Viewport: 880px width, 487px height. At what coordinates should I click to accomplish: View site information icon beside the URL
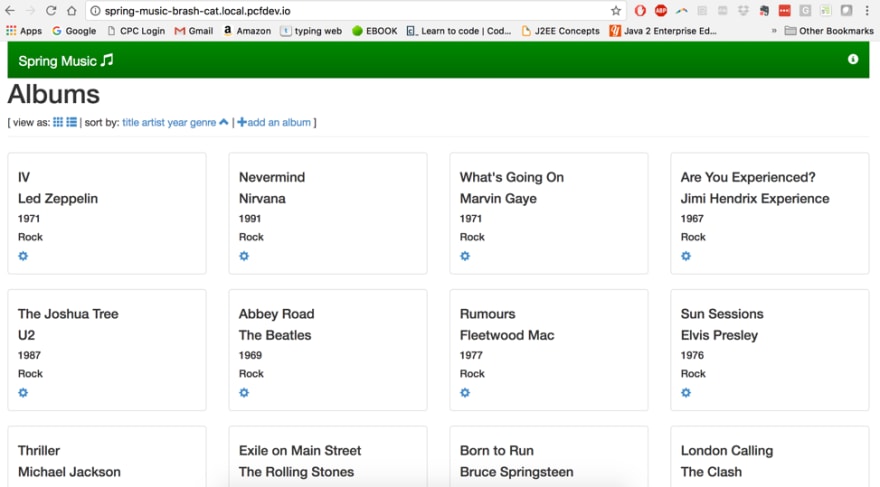pos(95,11)
